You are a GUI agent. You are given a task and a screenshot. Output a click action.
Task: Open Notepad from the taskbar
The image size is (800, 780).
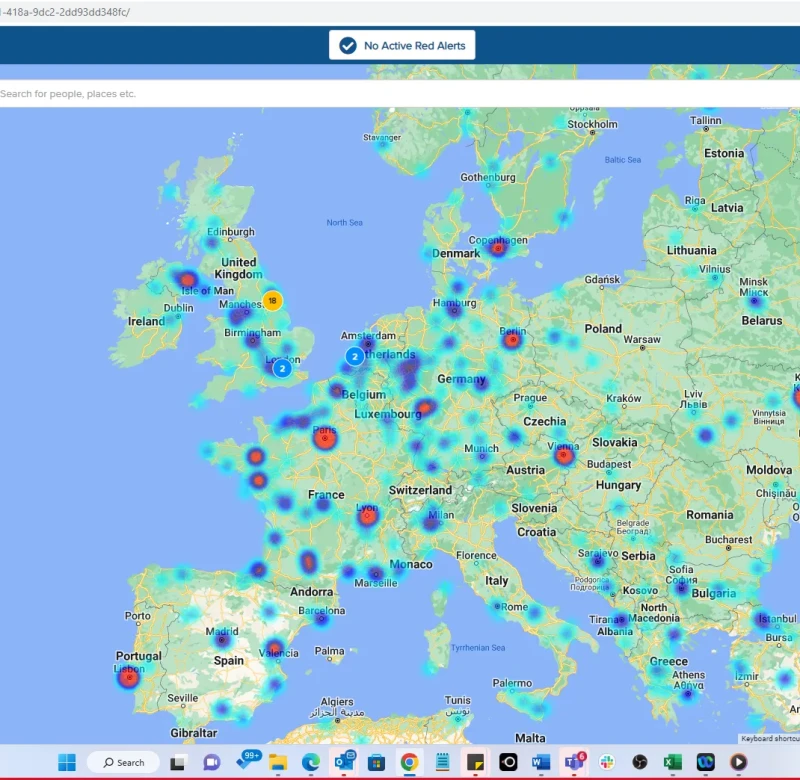pyautogui.click(x=442, y=762)
